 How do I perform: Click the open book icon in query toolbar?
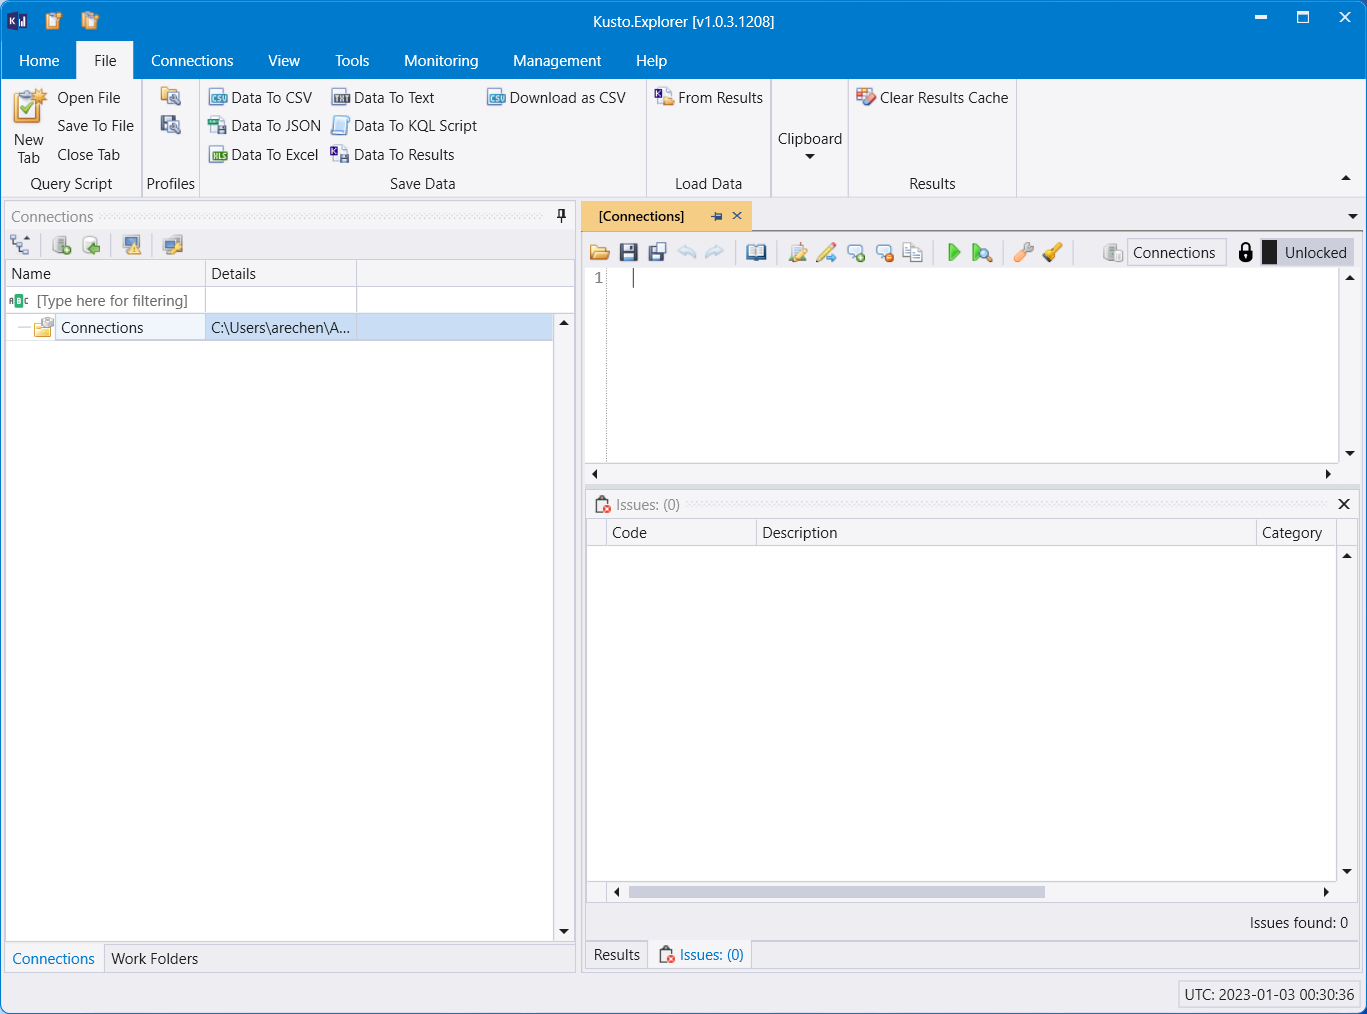(756, 253)
